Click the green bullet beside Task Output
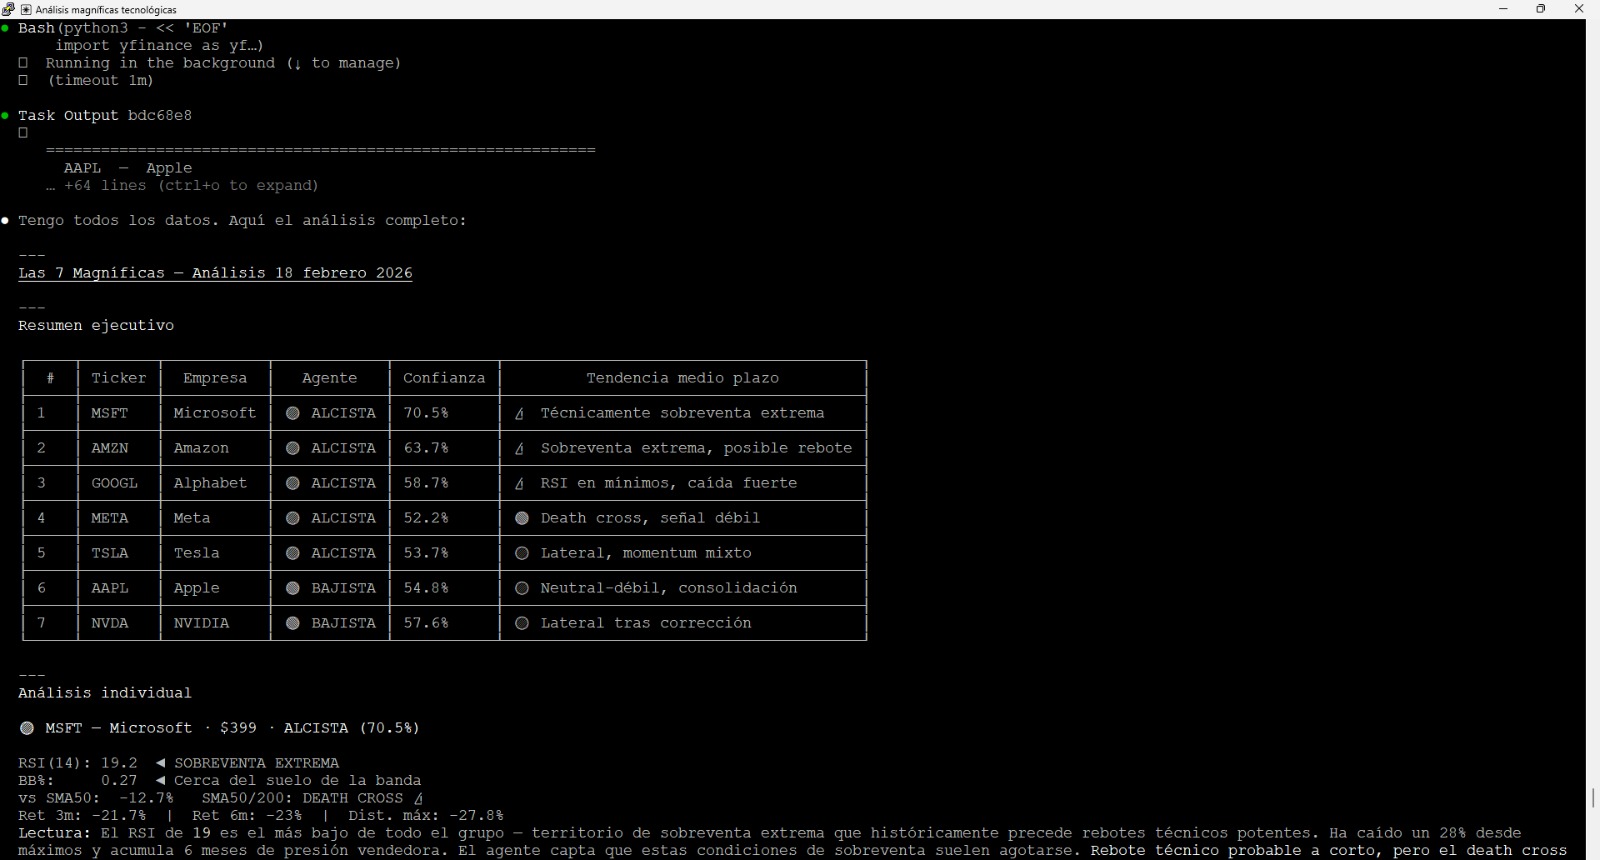 [x=5, y=115]
